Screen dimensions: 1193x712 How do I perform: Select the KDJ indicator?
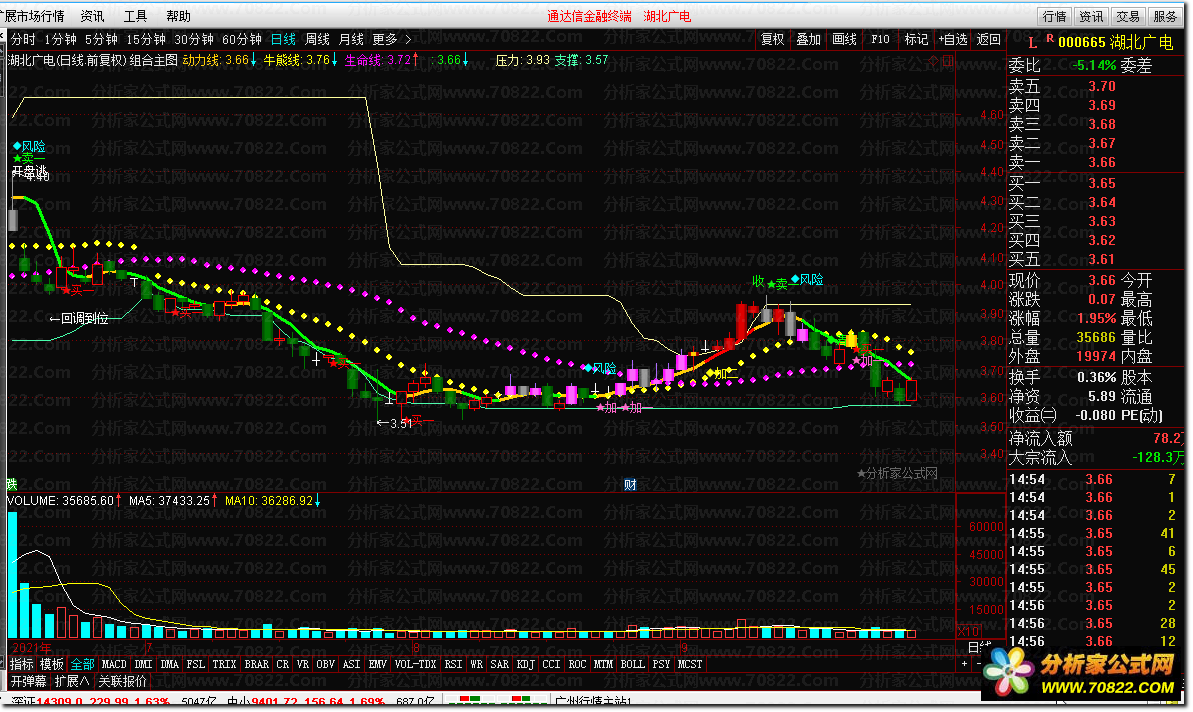(x=526, y=664)
